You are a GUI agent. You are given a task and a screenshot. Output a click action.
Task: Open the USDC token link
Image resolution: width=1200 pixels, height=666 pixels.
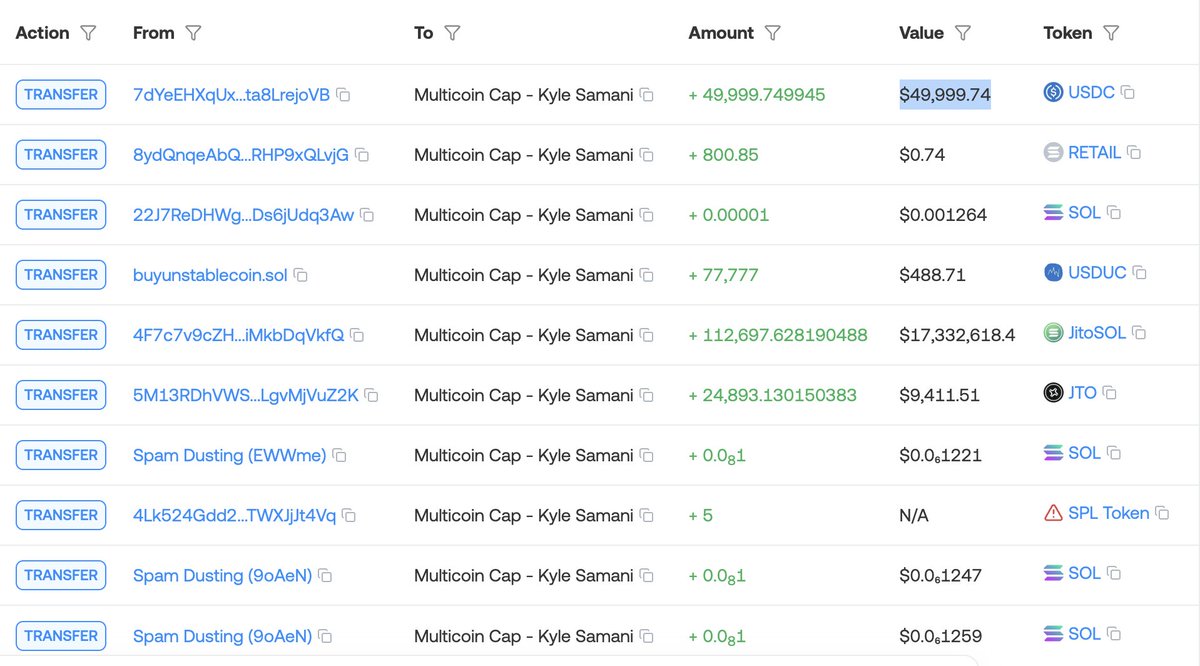(1091, 92)
